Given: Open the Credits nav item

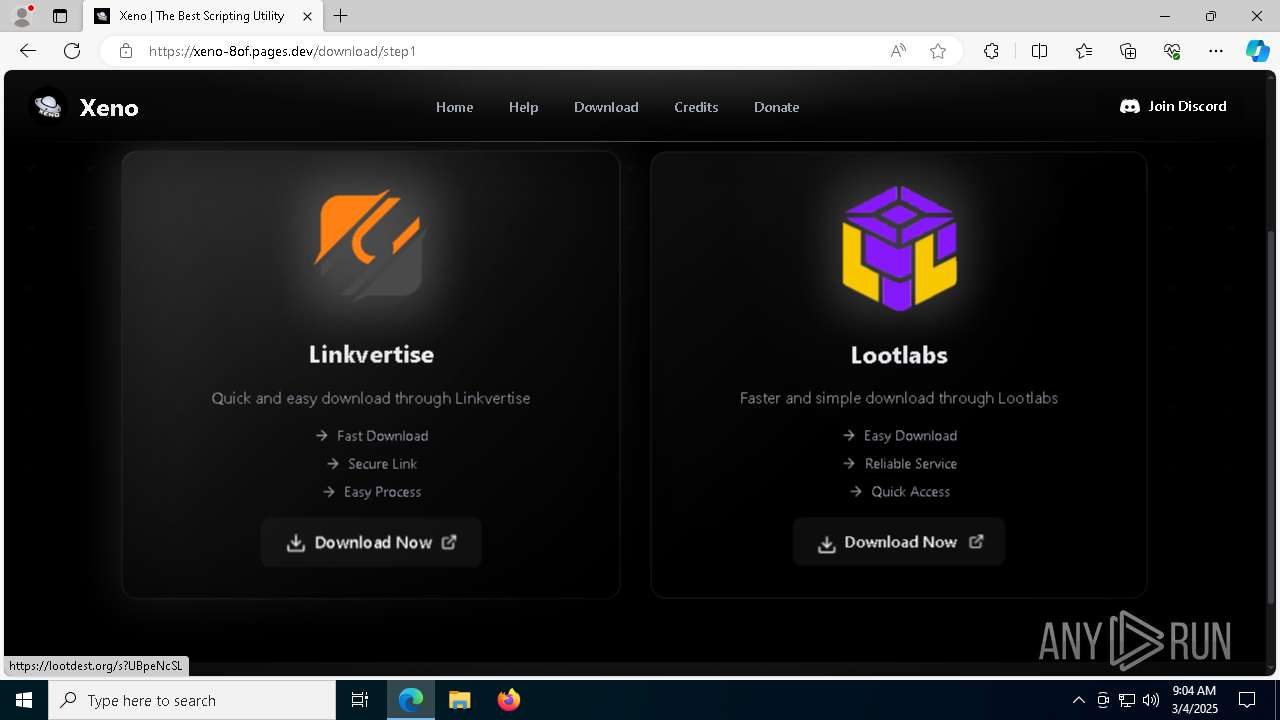Looking at the screenshot, I should tap(696, 107).
